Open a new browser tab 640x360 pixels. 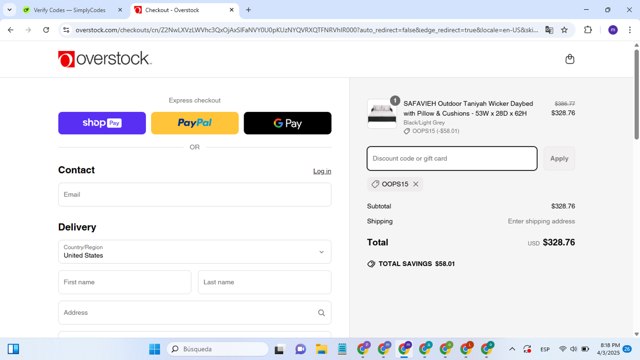point(248,10)
